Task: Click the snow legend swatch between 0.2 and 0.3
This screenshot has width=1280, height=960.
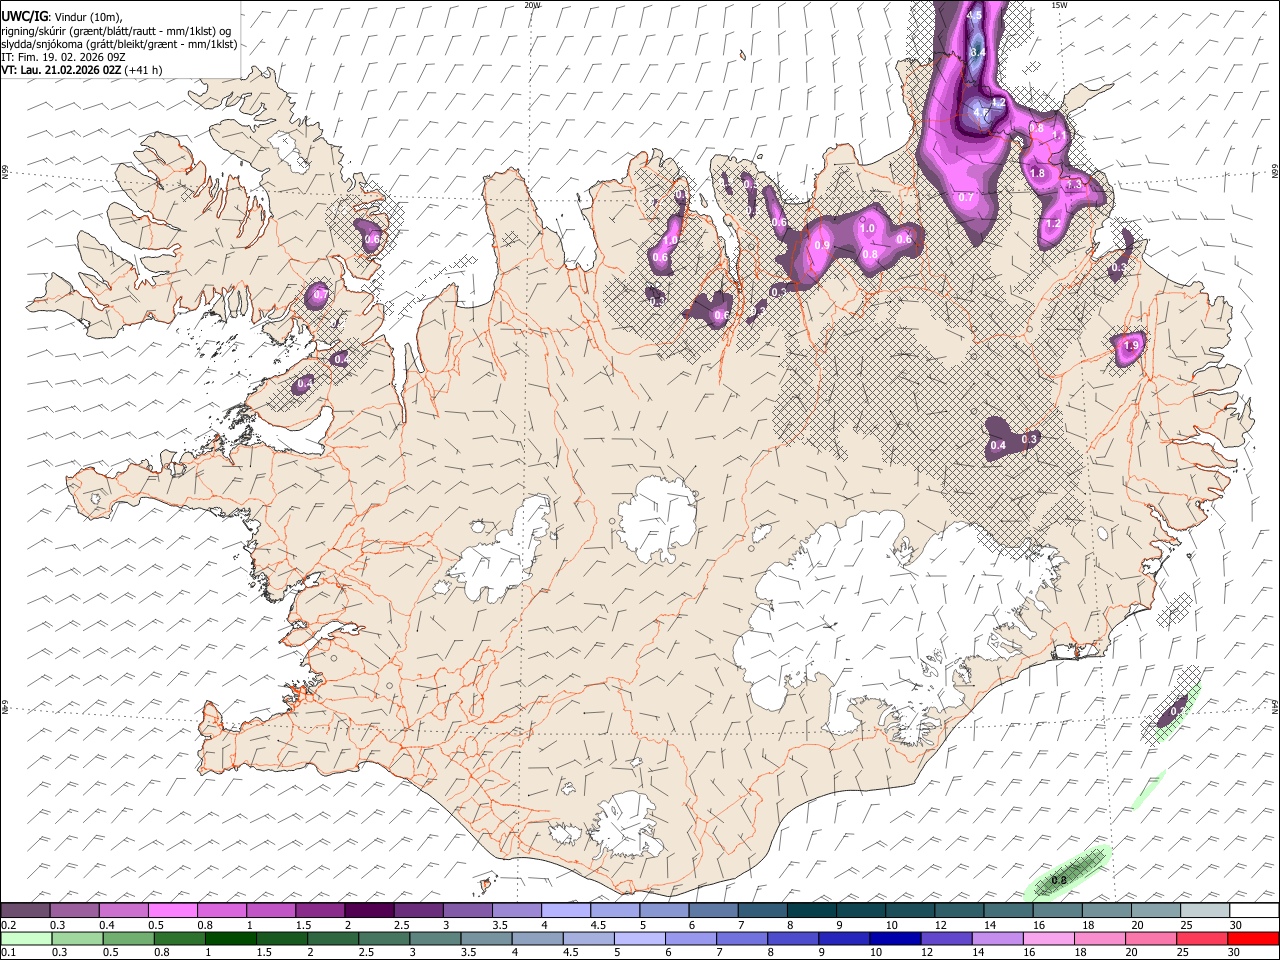Action: click(x=25, y=911)
